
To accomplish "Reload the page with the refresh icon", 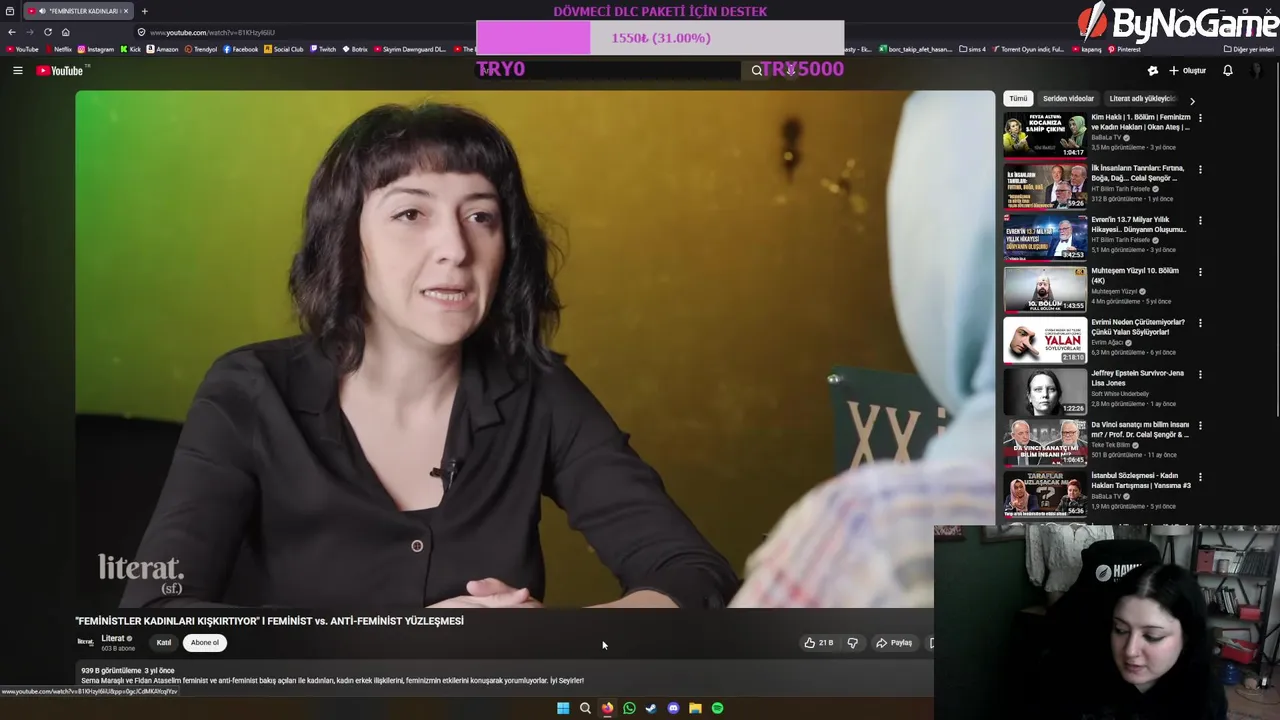I will (x=47, y=32).
